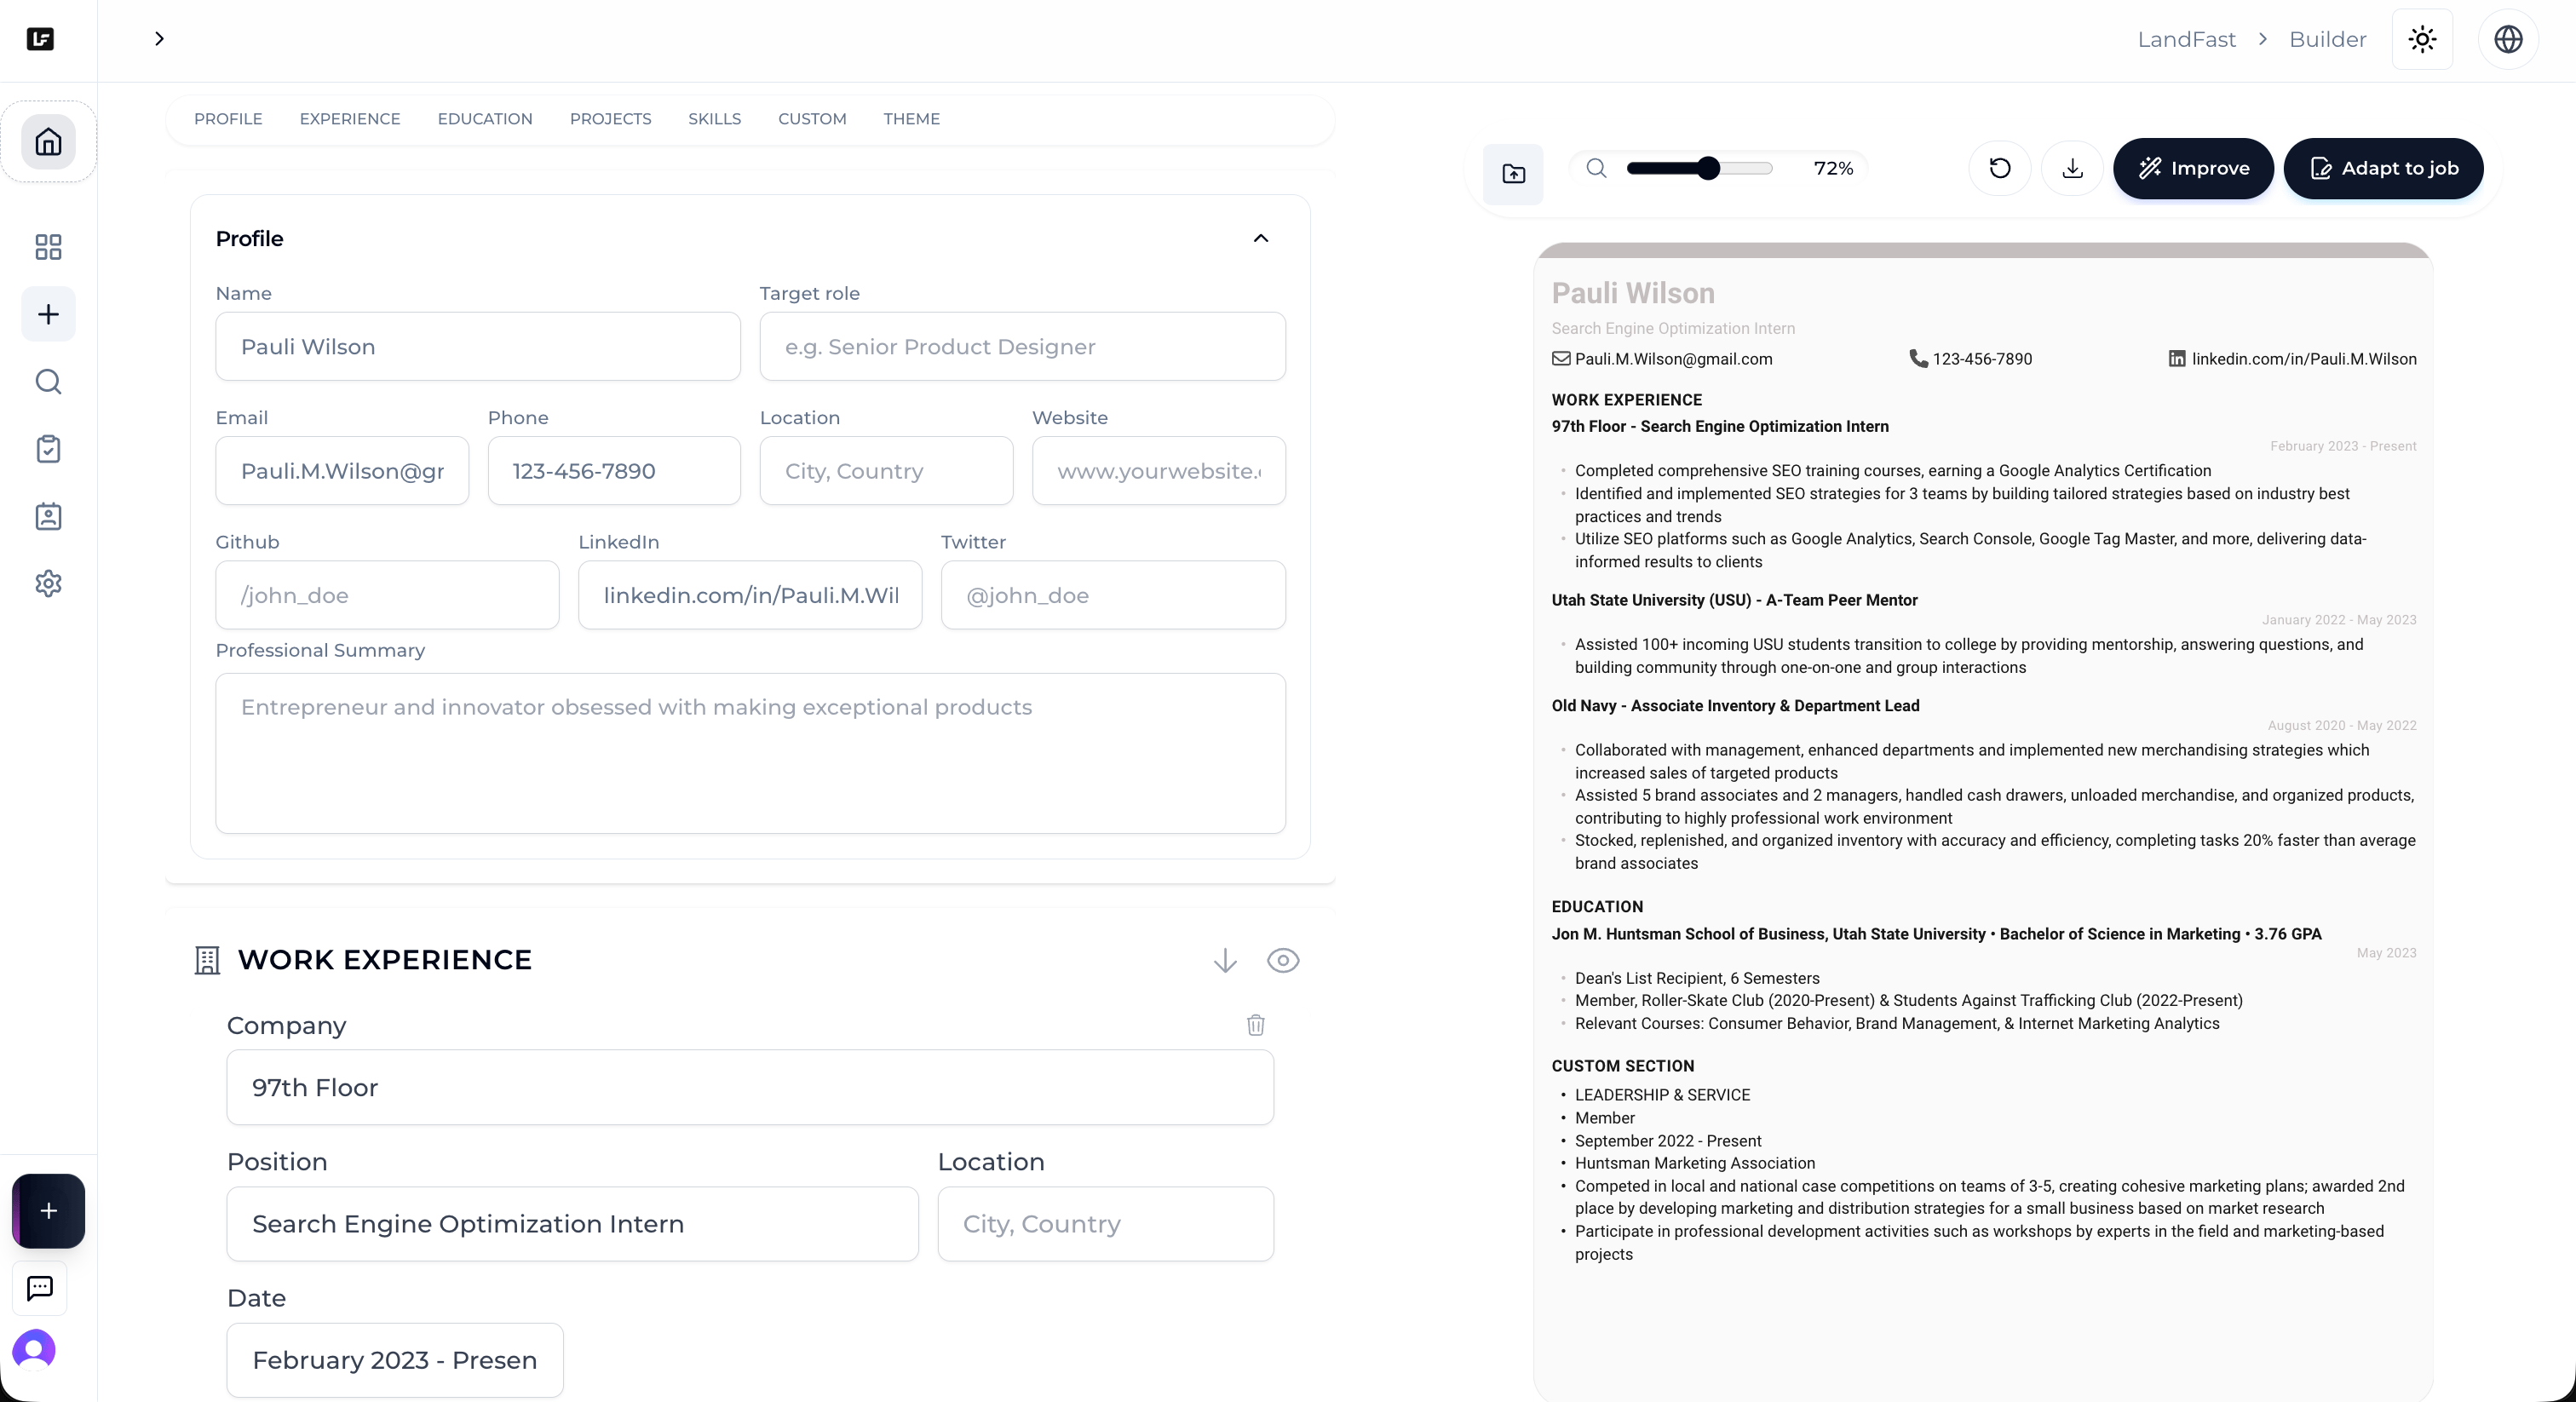The height and width of the screenshot is (1402, 2576).
Task: Select the Home icon in the sidebar
Action: coord(48,141)
